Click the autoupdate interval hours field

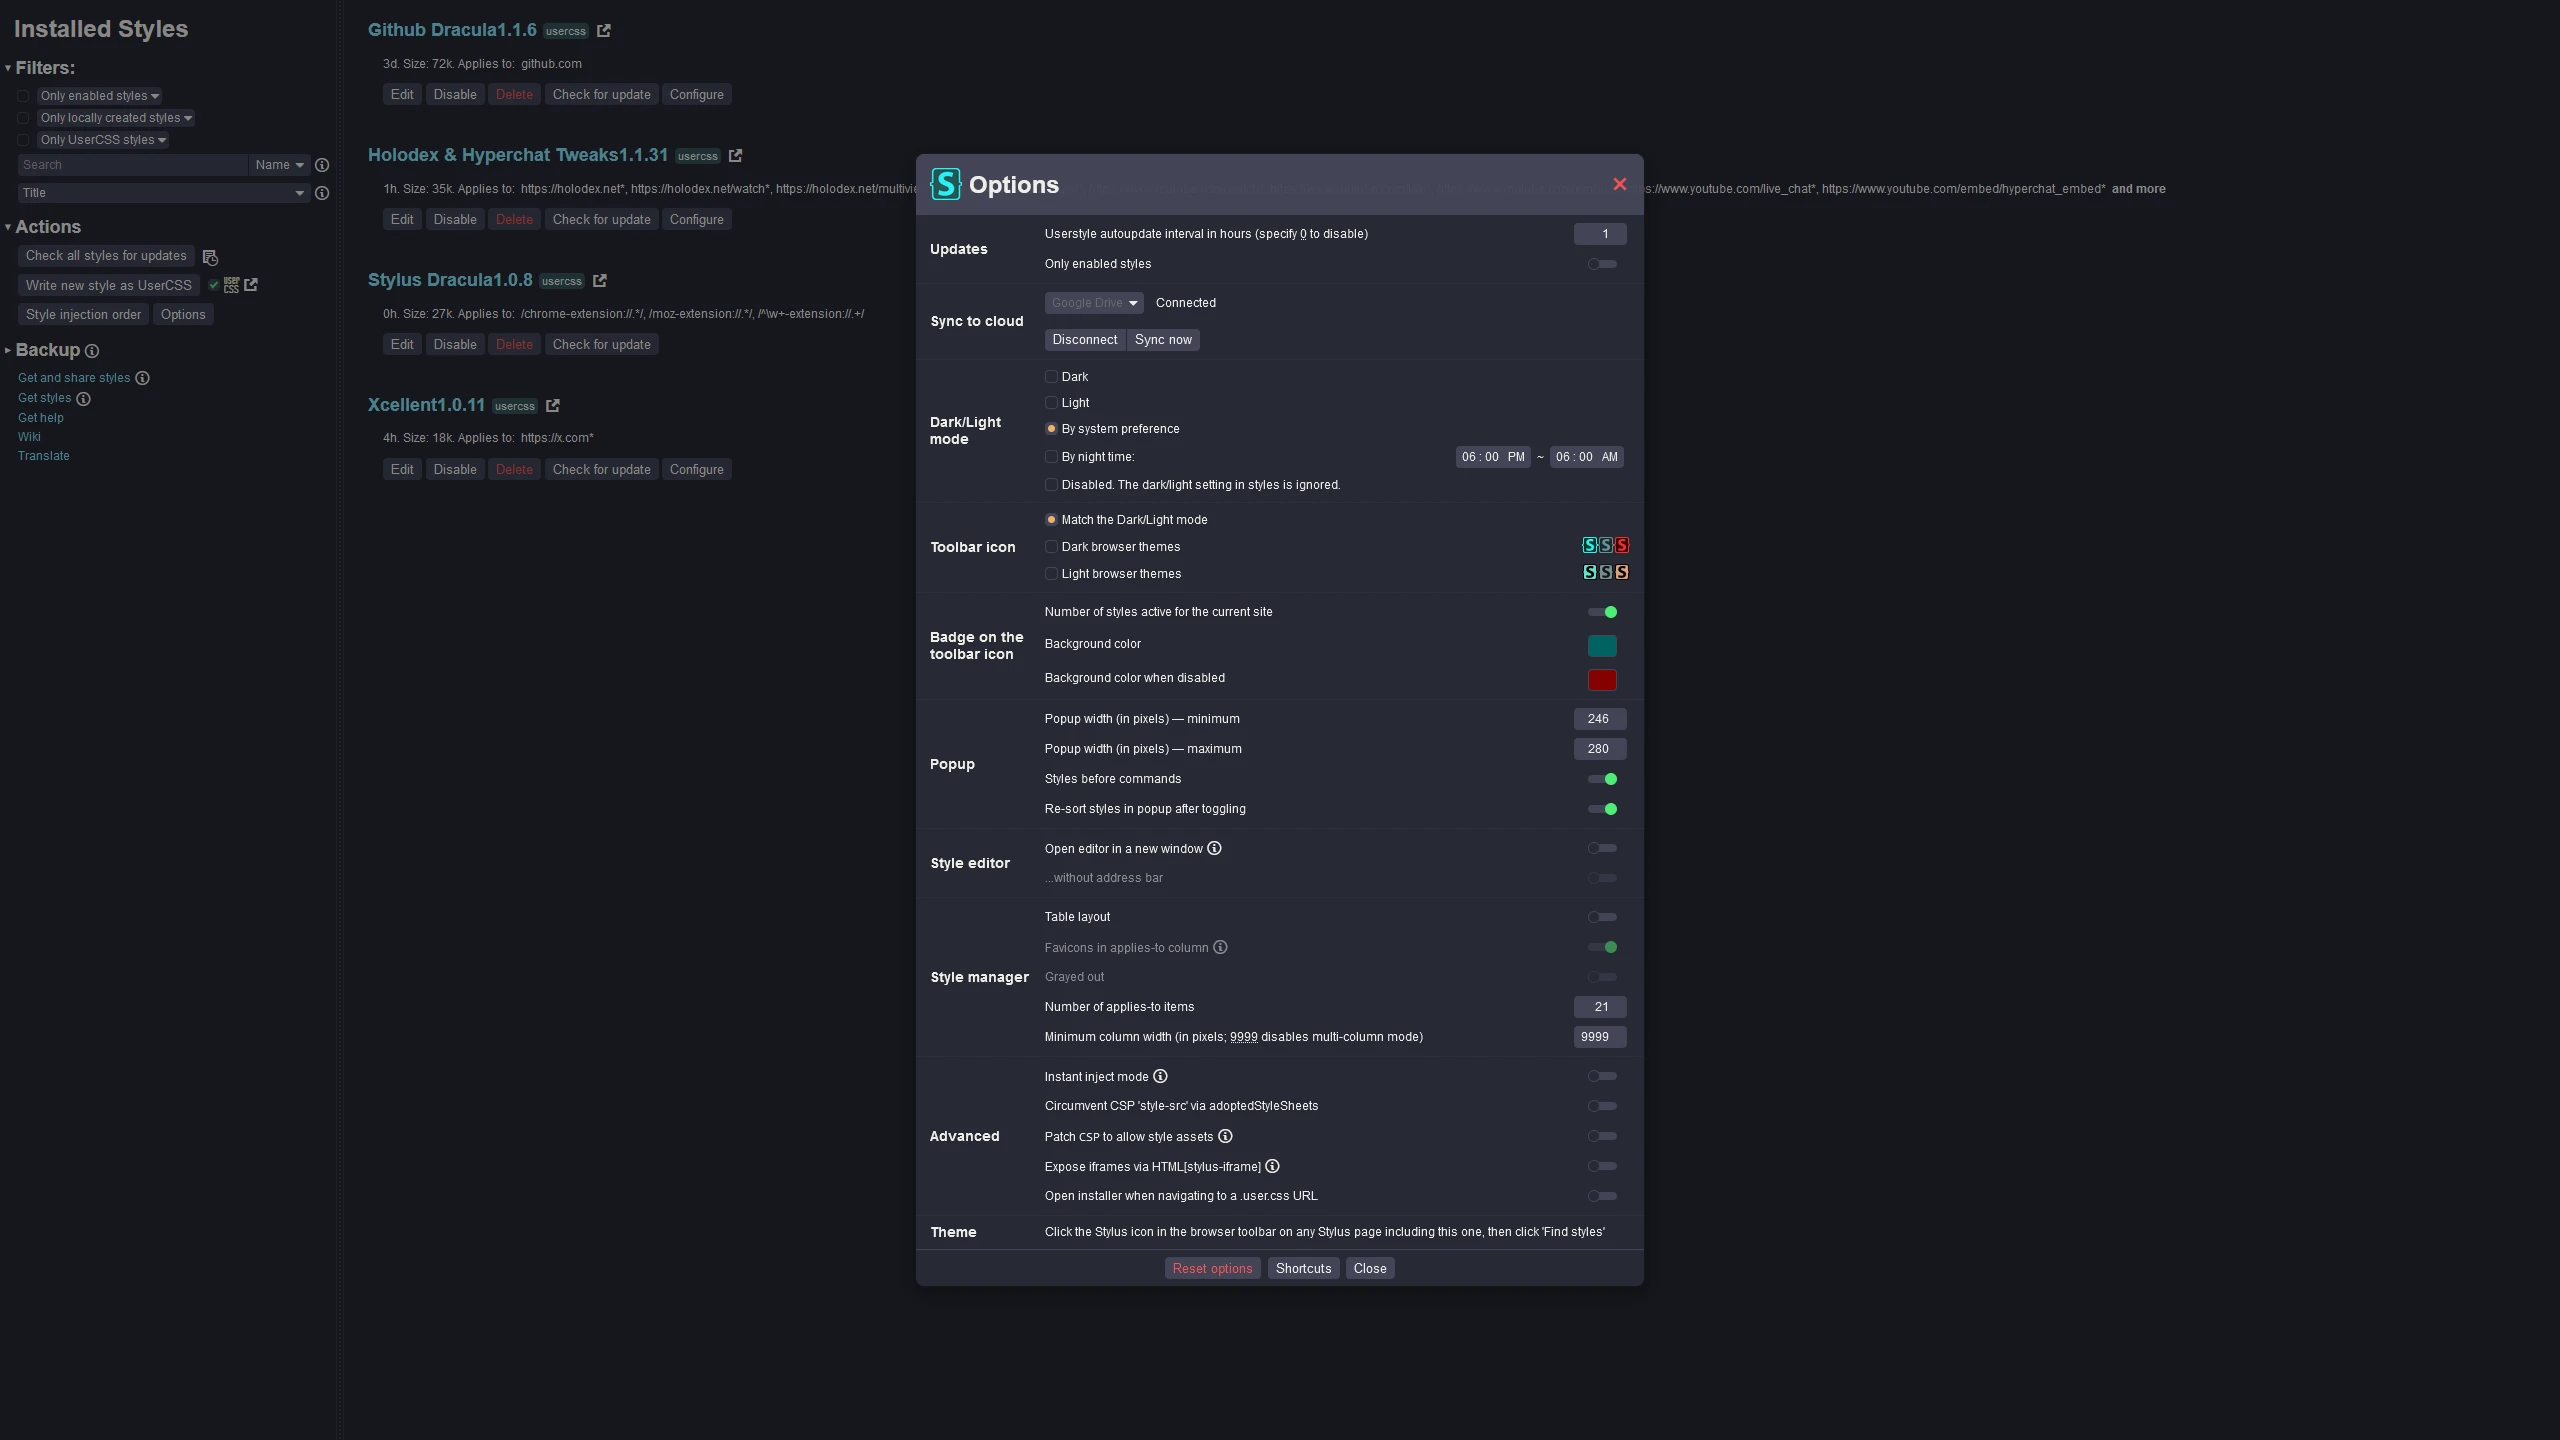pyautogui.click(x=1599, y=234)
